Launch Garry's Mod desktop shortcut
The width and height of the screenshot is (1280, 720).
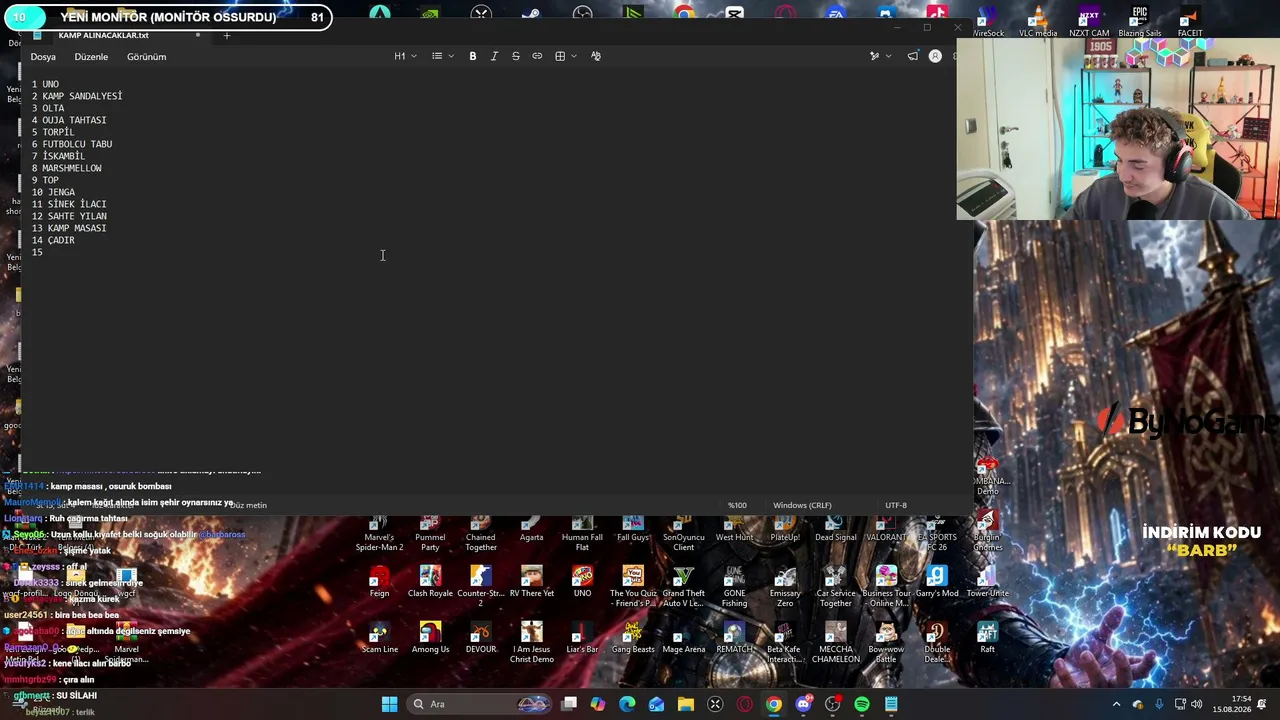[x=936, y=581]
